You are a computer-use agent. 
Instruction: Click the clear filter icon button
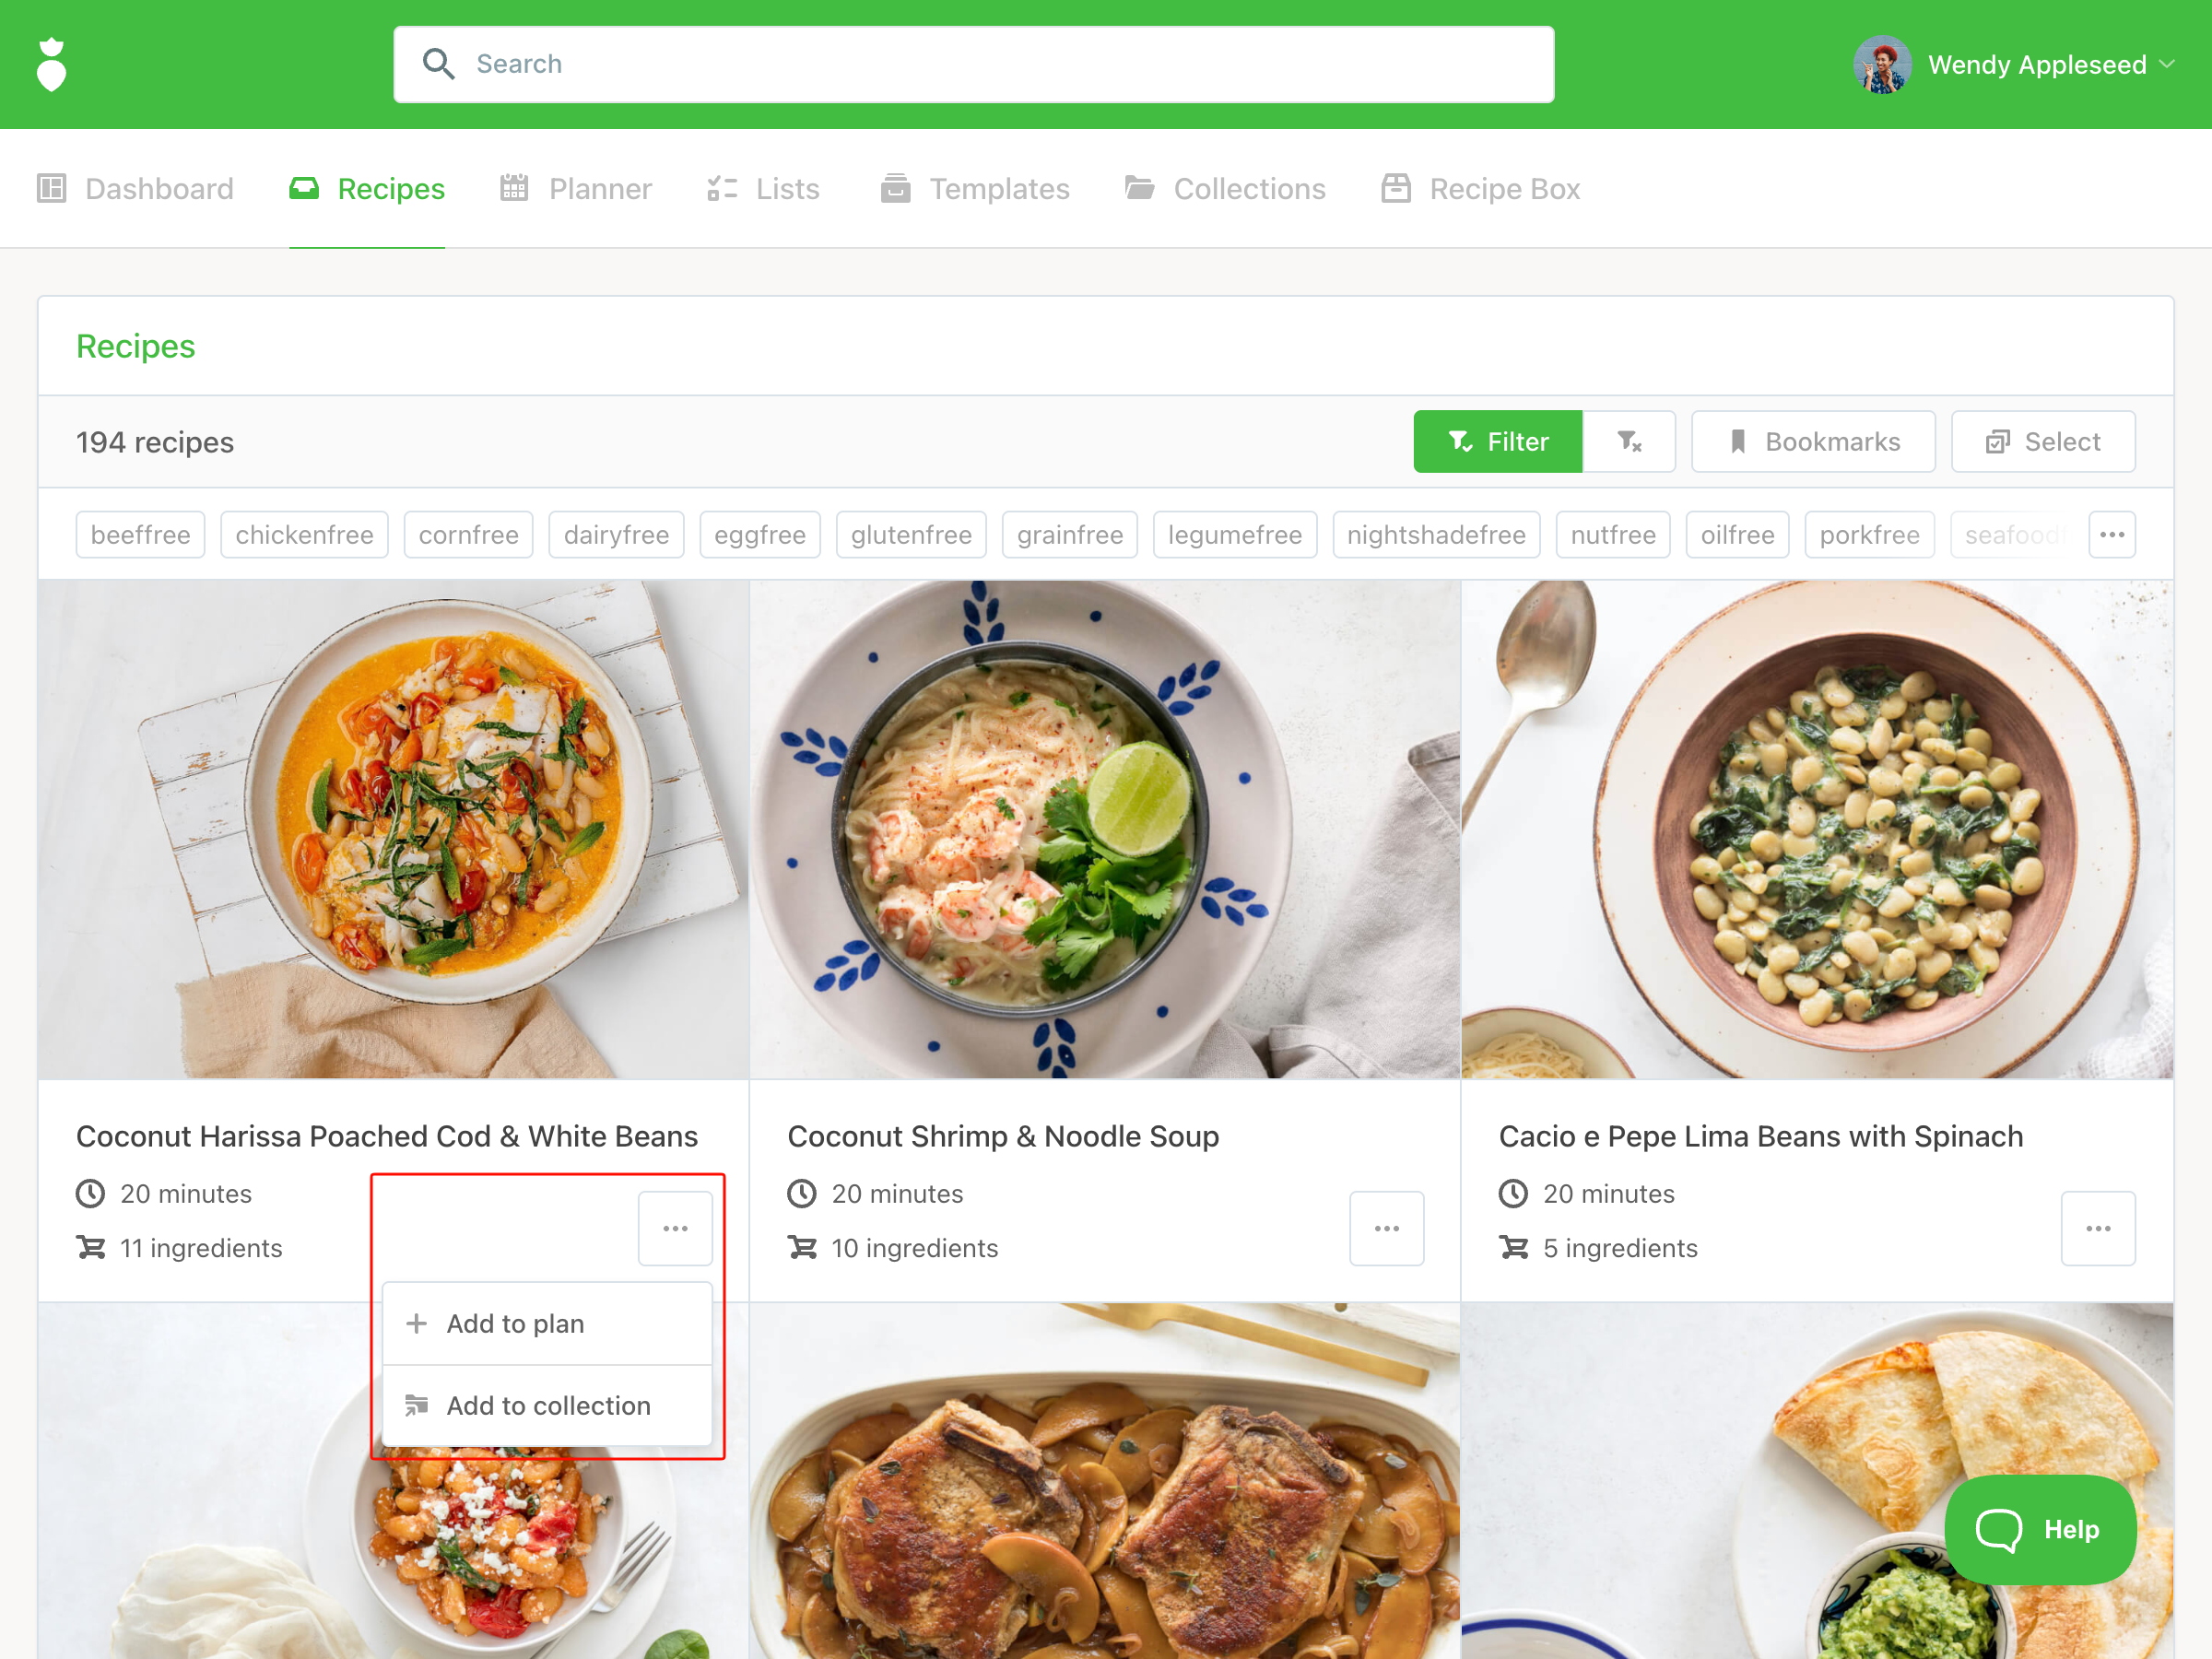point(1629,441)
